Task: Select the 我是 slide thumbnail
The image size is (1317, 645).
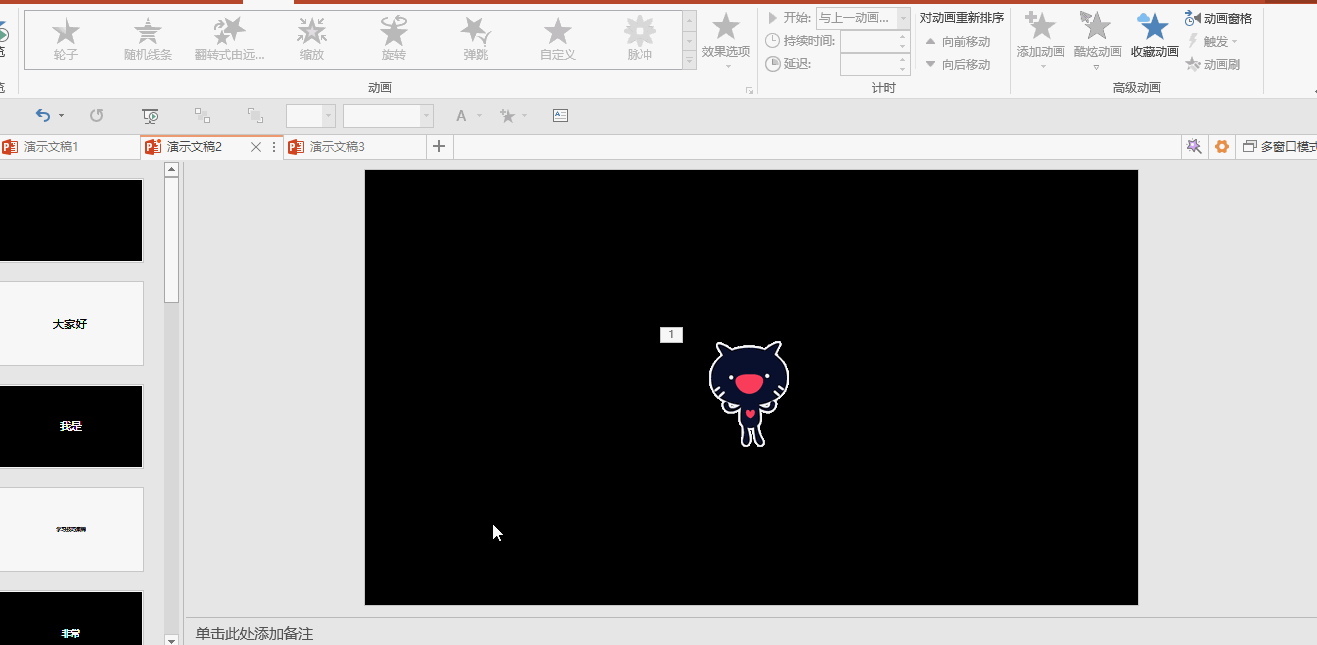Action: (71, 426)
